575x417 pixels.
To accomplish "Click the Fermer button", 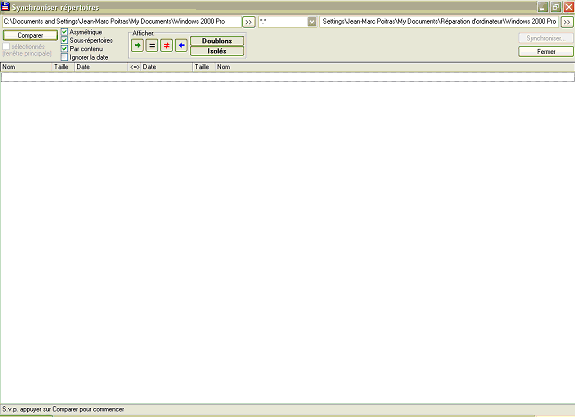I will pyautogui.click(x=546, y=52).
